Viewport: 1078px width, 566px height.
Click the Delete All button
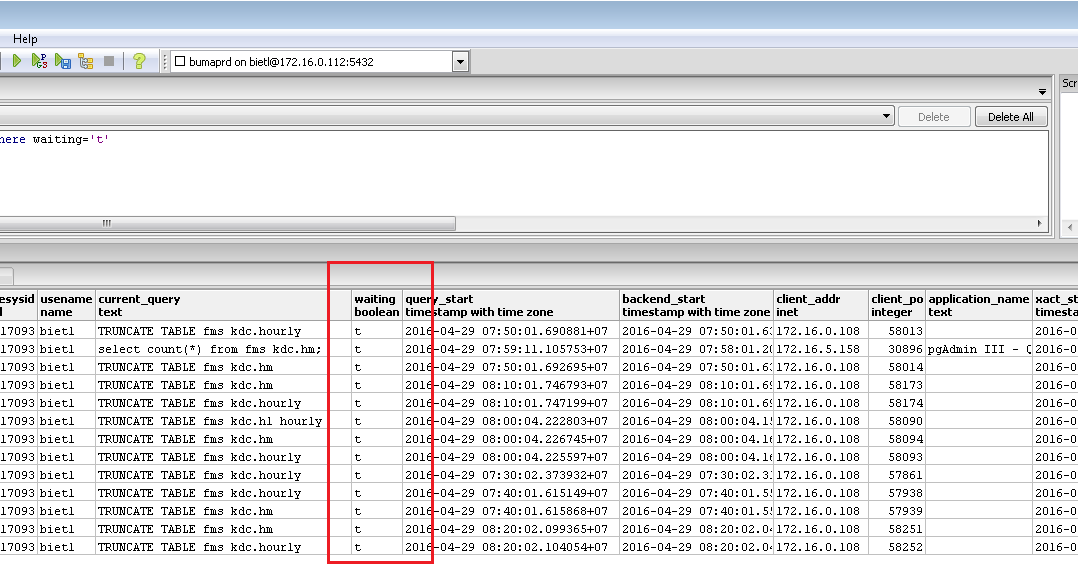pyautogui.click(x=1011, y=117)
